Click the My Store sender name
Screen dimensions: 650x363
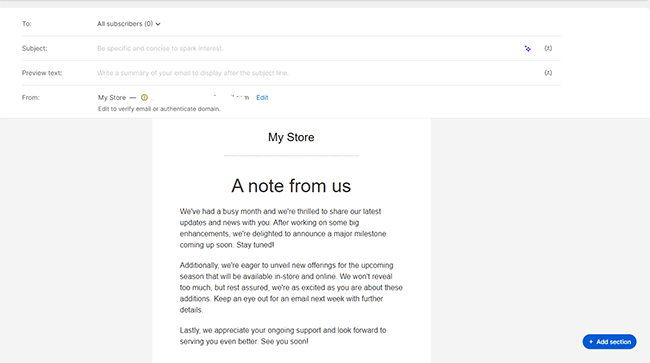click(112, 97)
